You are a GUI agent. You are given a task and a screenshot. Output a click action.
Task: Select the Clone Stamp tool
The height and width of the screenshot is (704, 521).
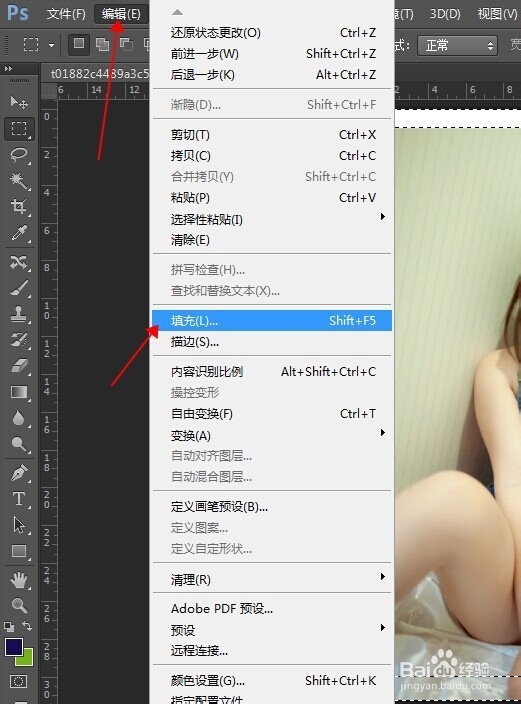pos(19,314)
